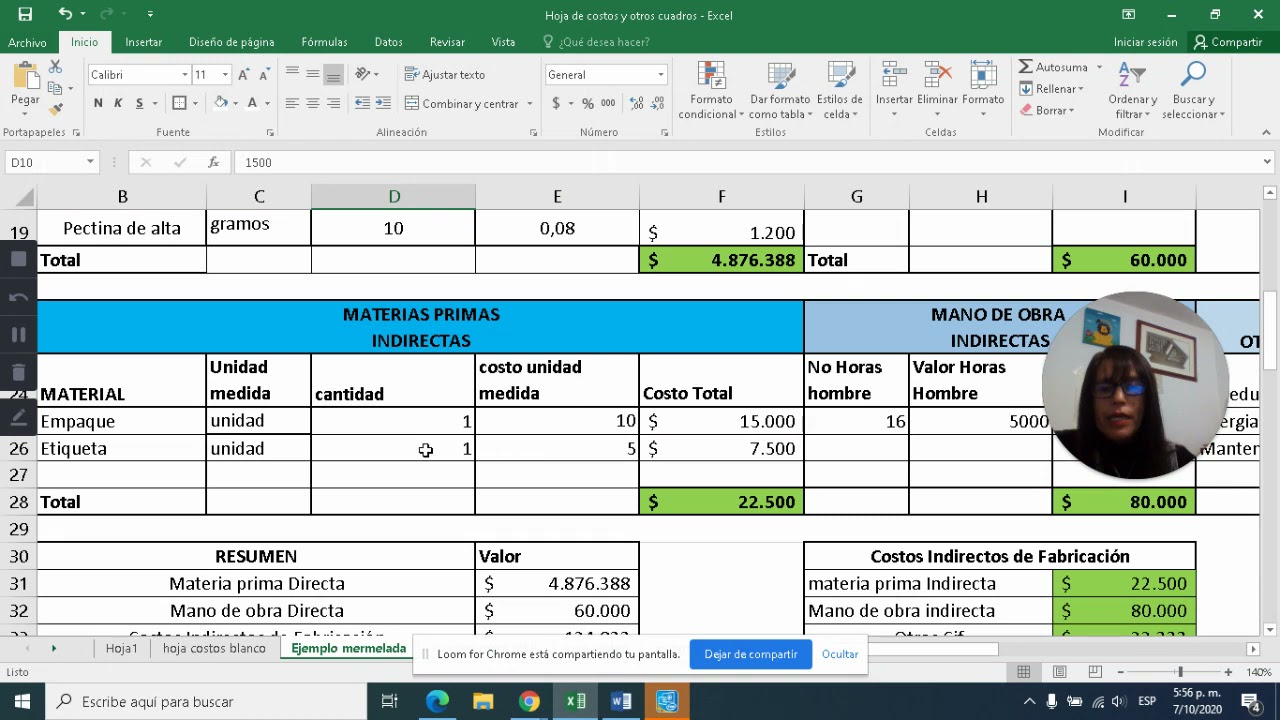Viewport: 1280px width, 720px height.
Task: Click the Ocultar link
Action: (840, 654)
